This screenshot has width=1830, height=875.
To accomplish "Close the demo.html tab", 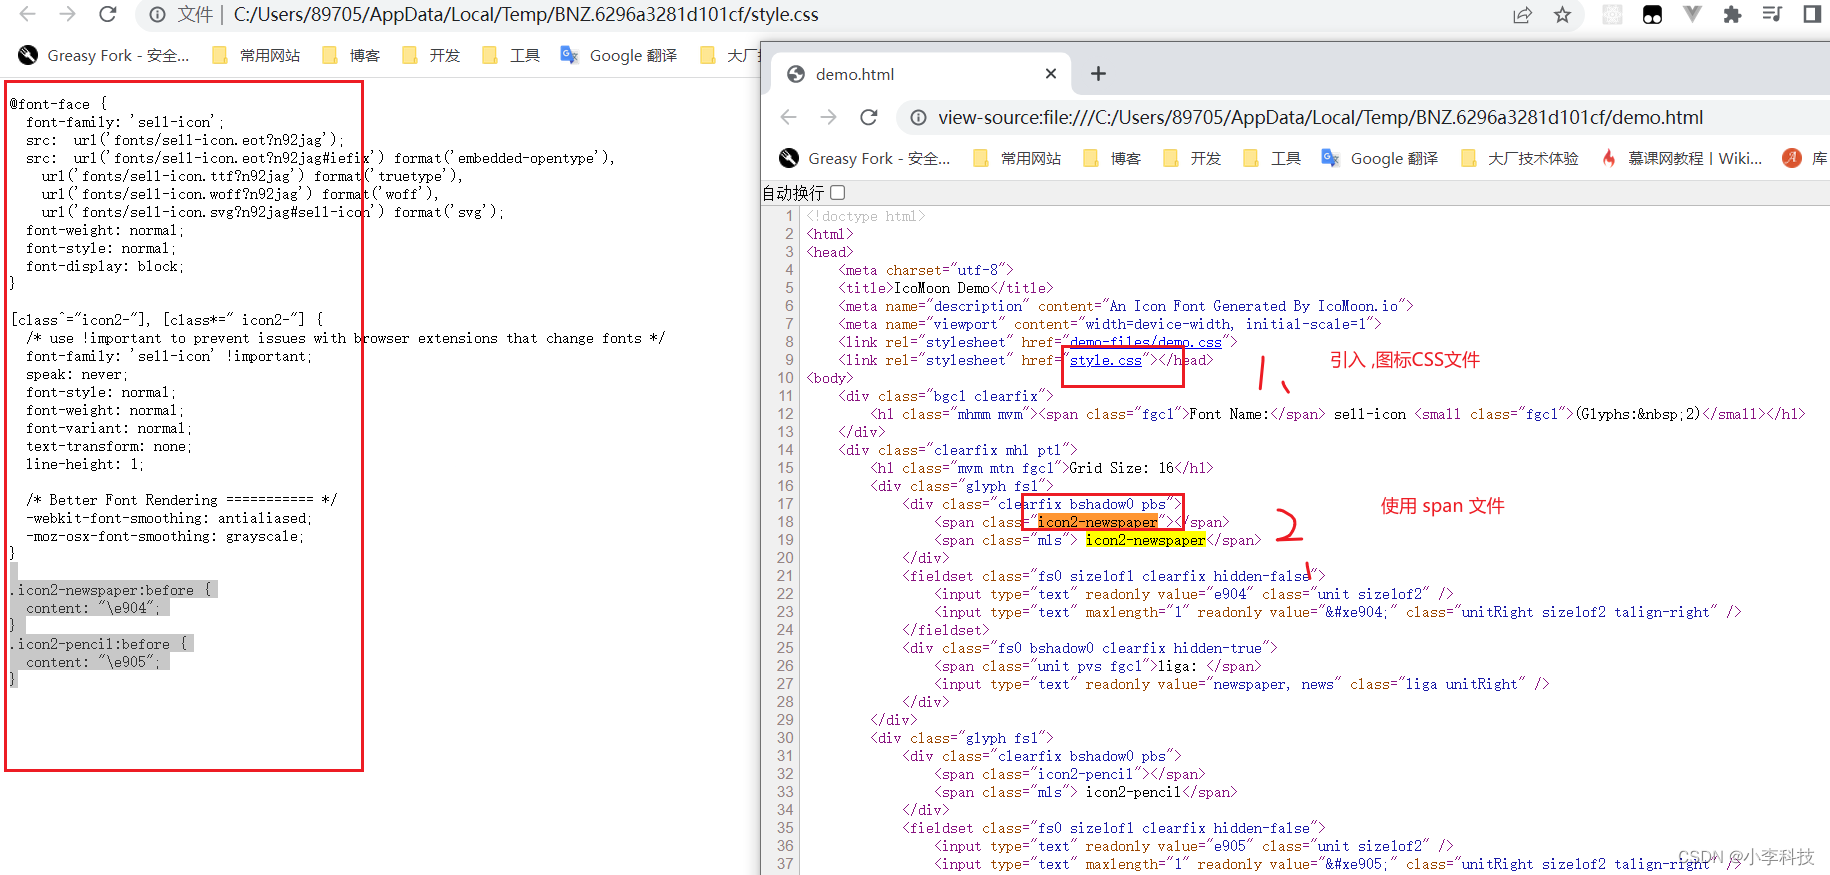I will [1050, 74].
